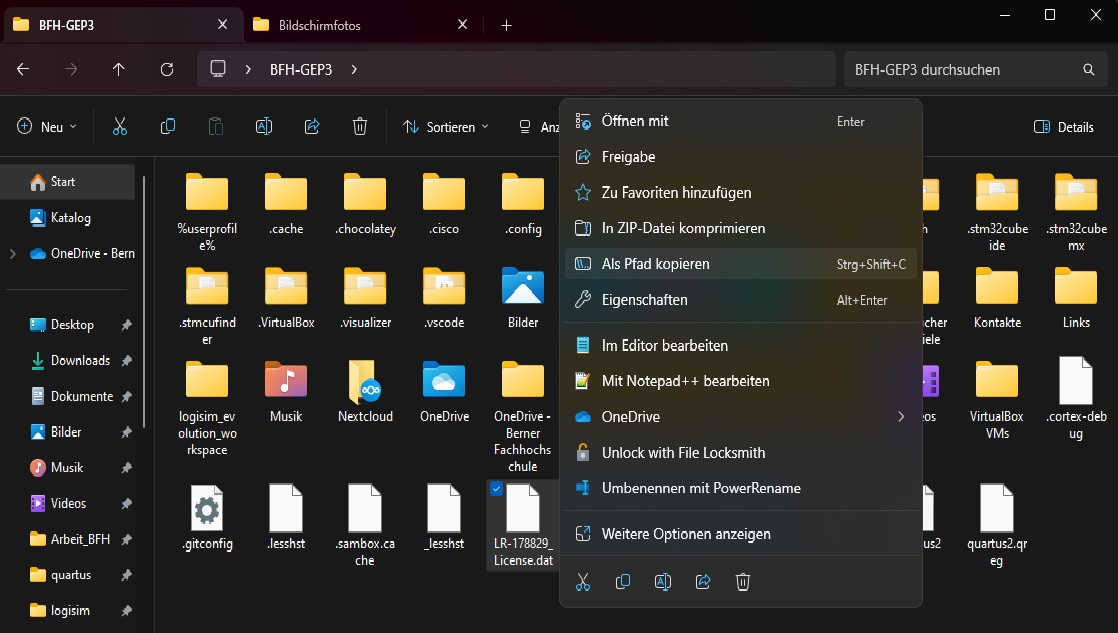
Task: Choose Im Editor bearbeiten
Action: coord(740,346)
